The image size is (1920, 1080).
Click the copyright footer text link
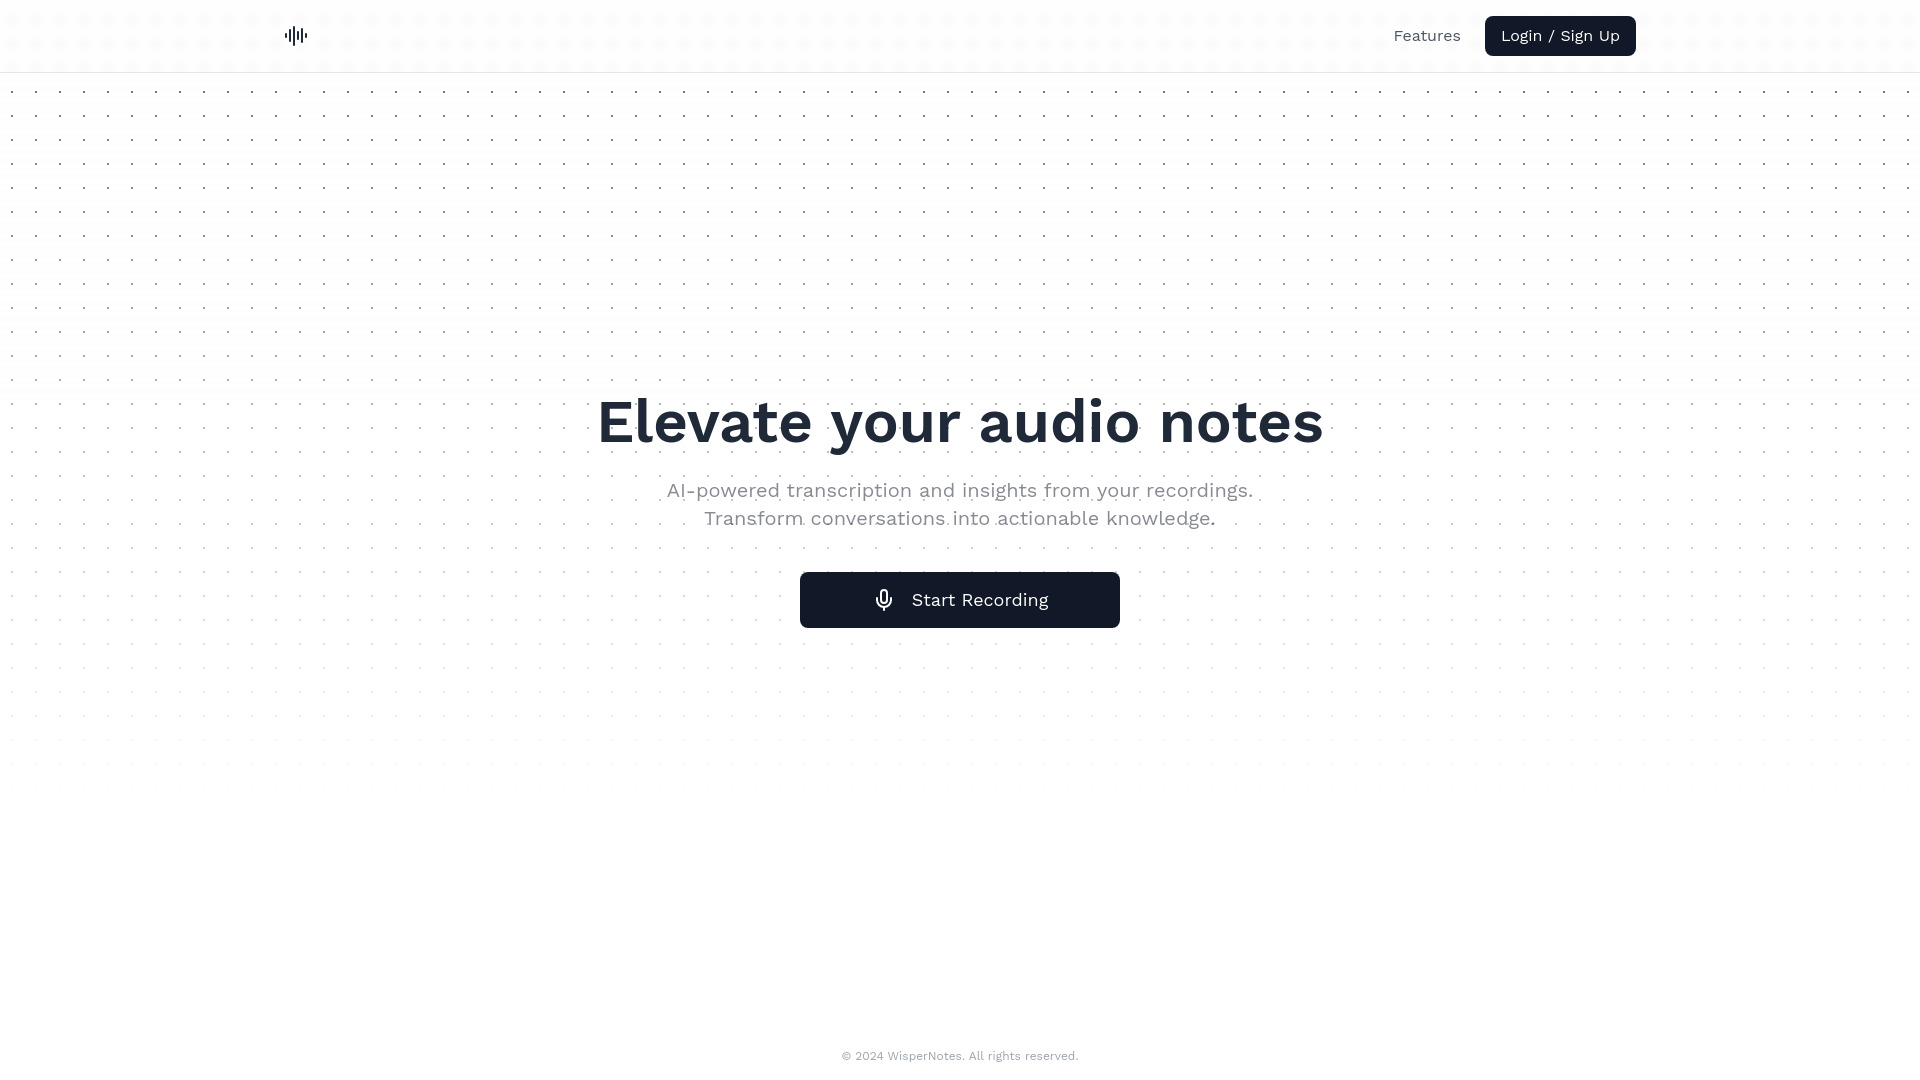pos(960,1055)
